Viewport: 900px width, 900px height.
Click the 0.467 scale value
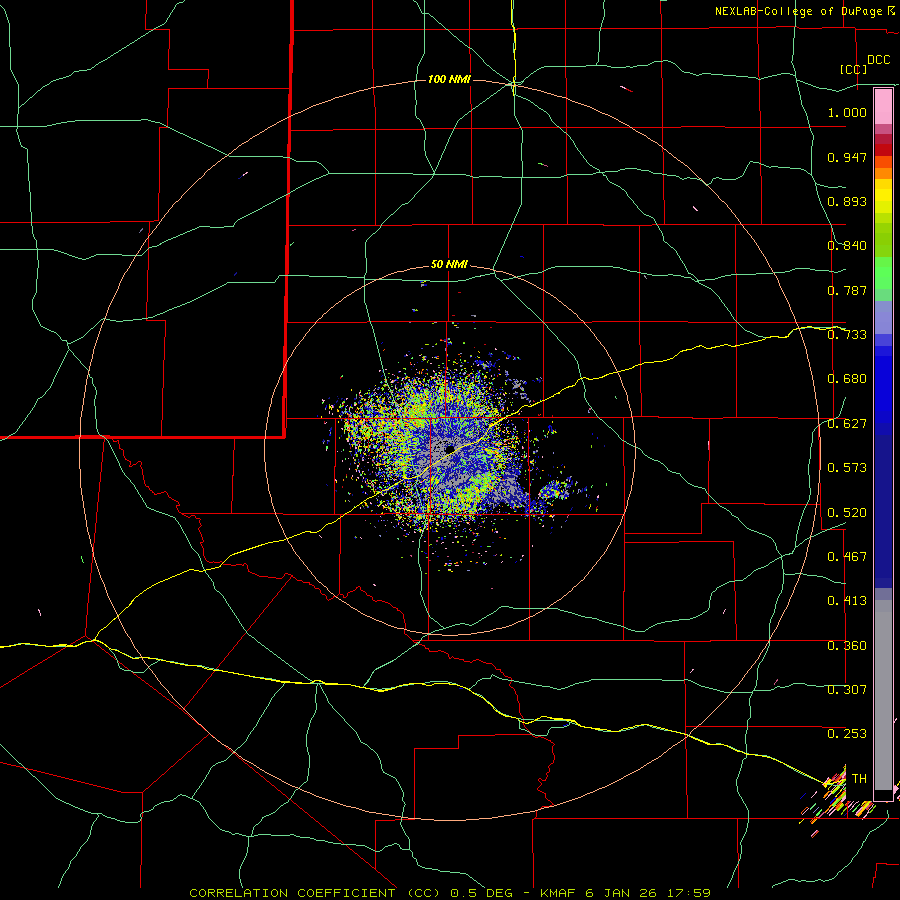point(847,557)
